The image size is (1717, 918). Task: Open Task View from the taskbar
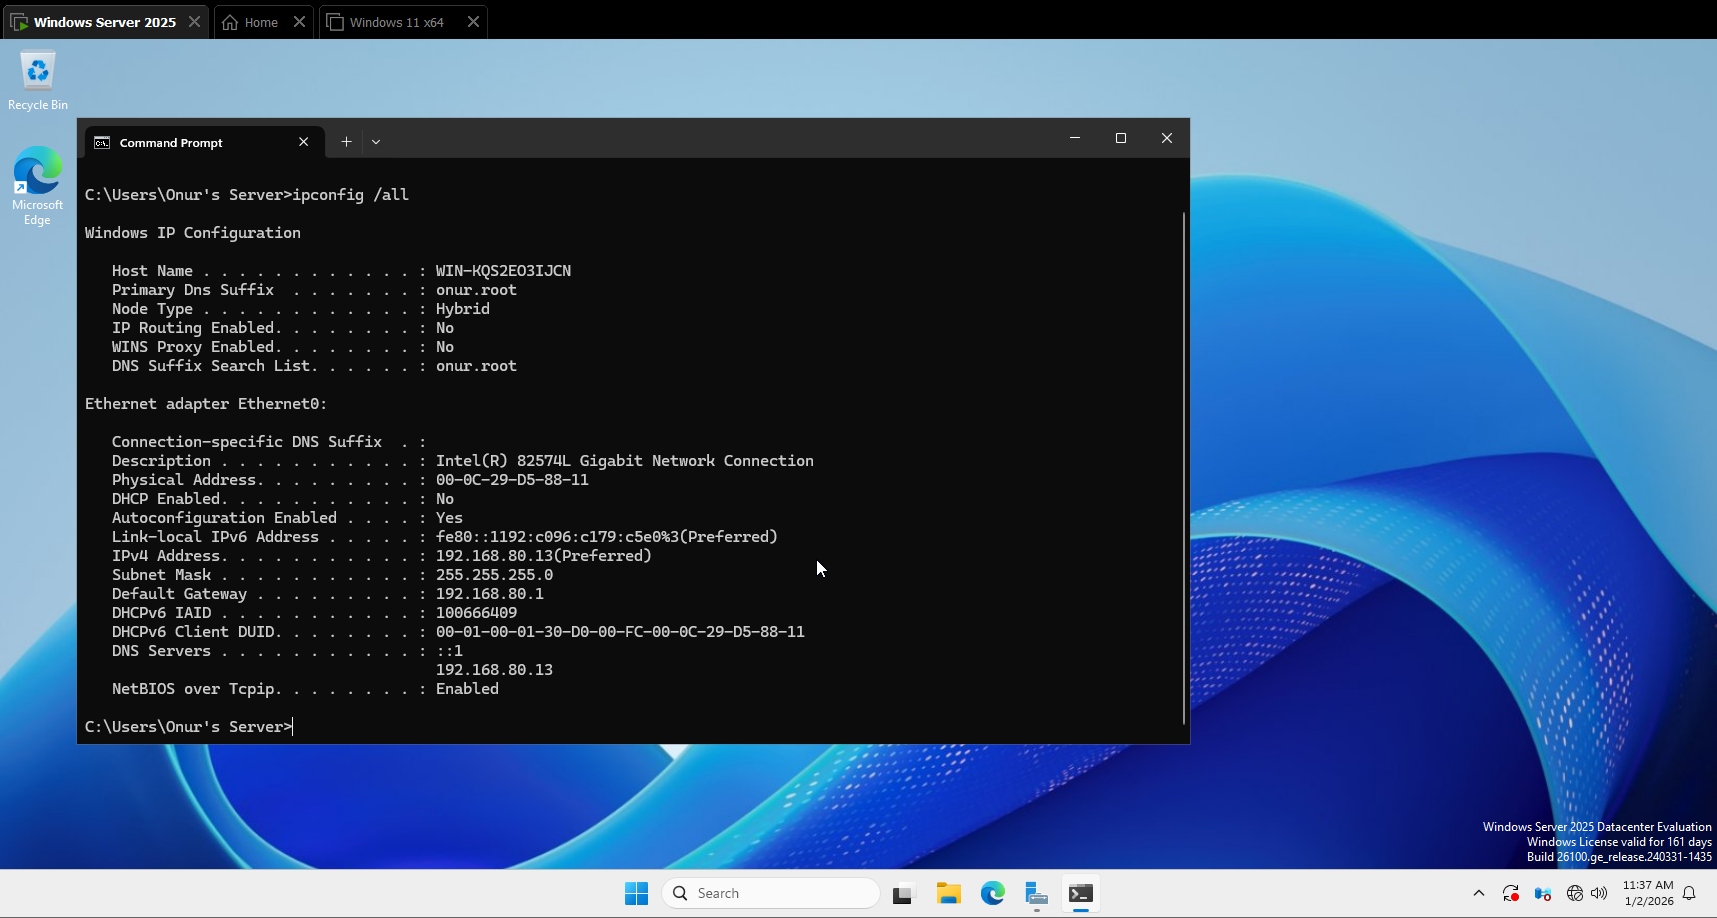coord(904,893)
